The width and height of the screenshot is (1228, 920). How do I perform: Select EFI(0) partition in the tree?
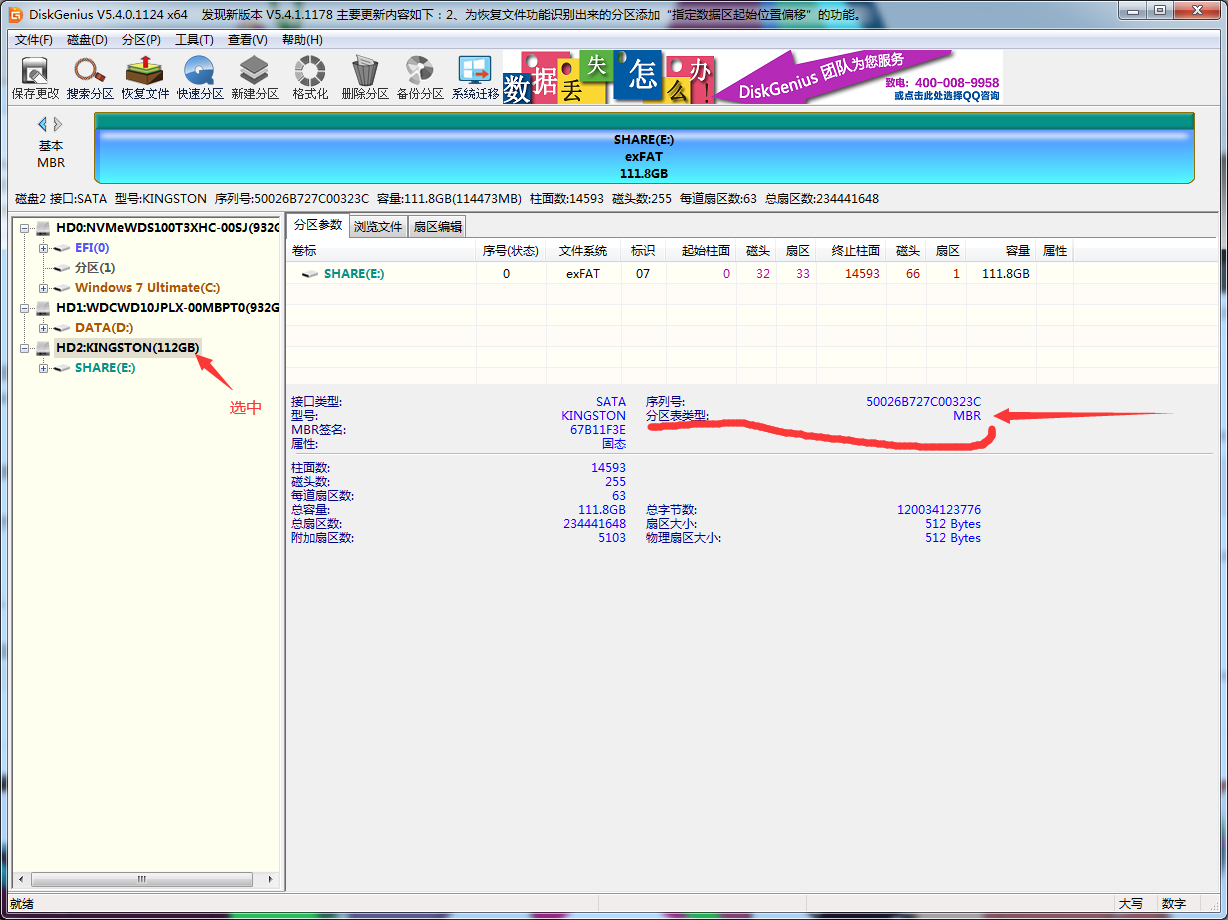(92, 248)
